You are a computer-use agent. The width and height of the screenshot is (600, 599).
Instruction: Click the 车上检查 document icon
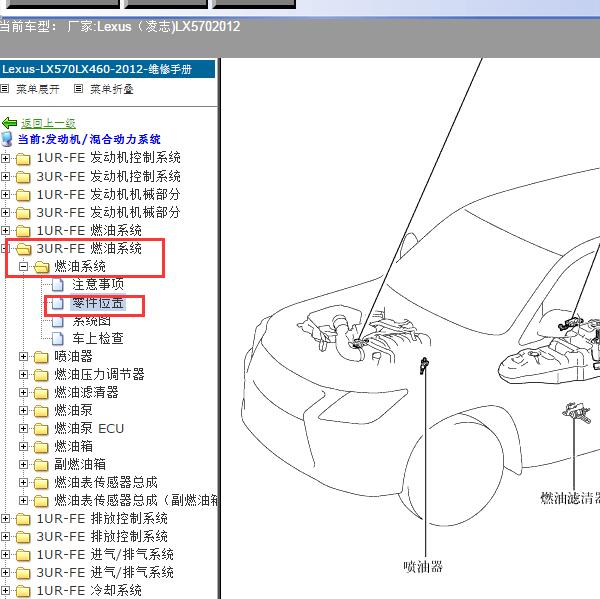pyautogui.click(x=58, y=339)
